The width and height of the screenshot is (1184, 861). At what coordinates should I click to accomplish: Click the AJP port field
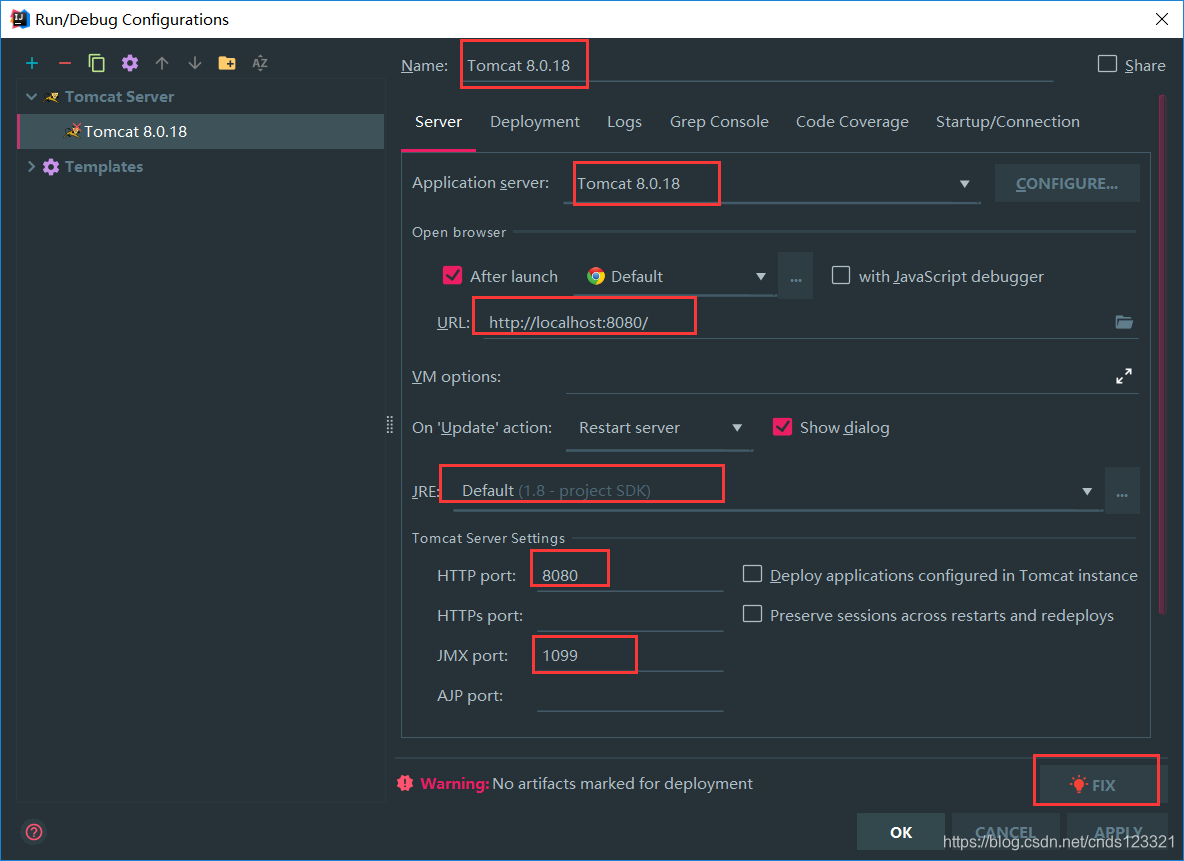pos(630,695)
